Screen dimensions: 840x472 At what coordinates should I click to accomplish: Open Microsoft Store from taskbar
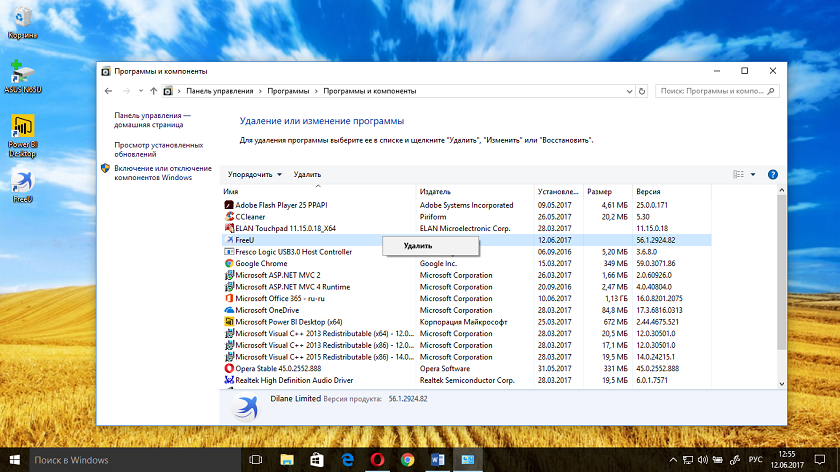(317, 460)
